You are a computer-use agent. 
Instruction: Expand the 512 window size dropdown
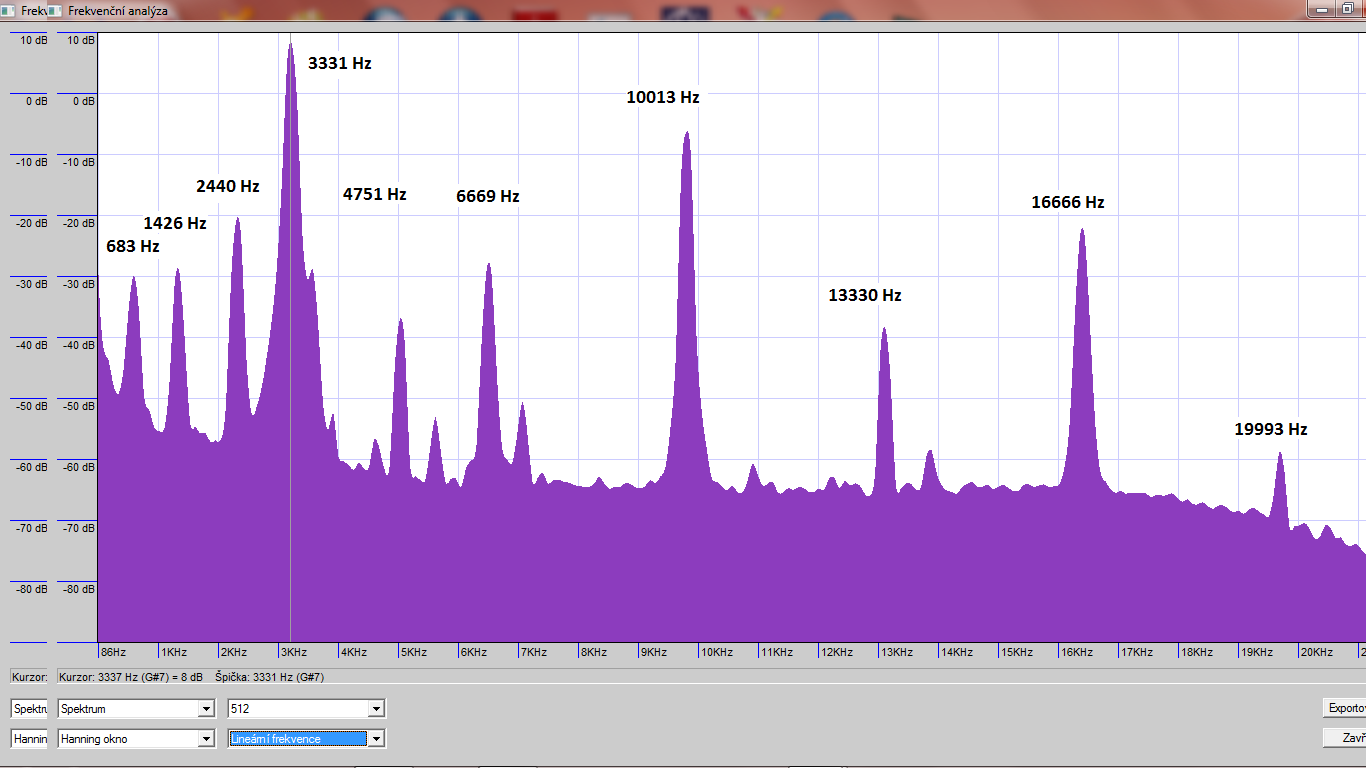point(307,709)
